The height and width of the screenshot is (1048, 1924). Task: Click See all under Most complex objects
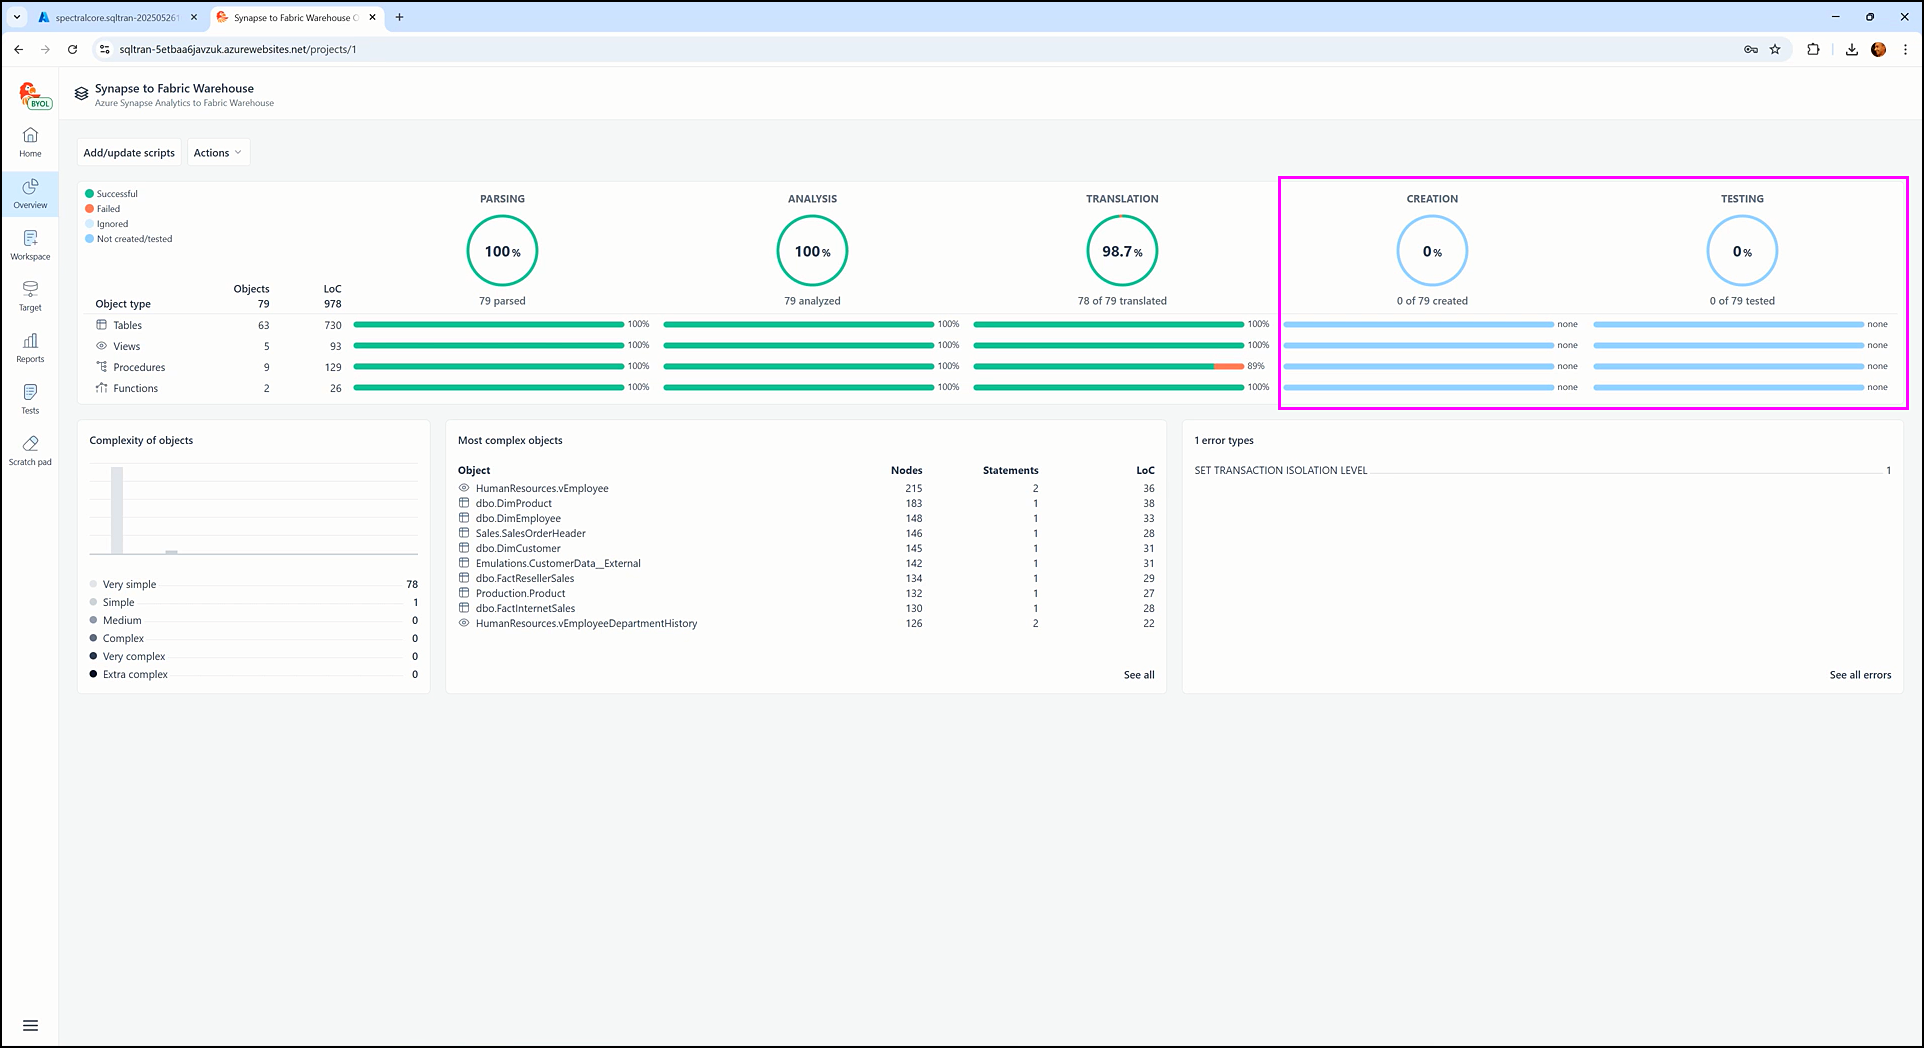pos(1138,675)
